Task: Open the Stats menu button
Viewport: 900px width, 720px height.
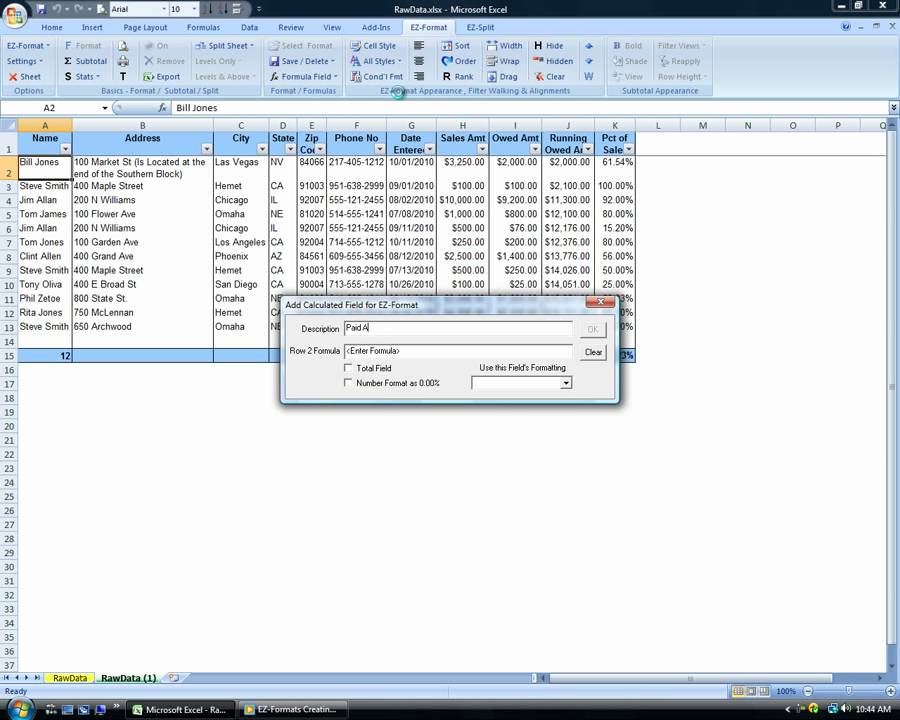Action: (82, 76)
